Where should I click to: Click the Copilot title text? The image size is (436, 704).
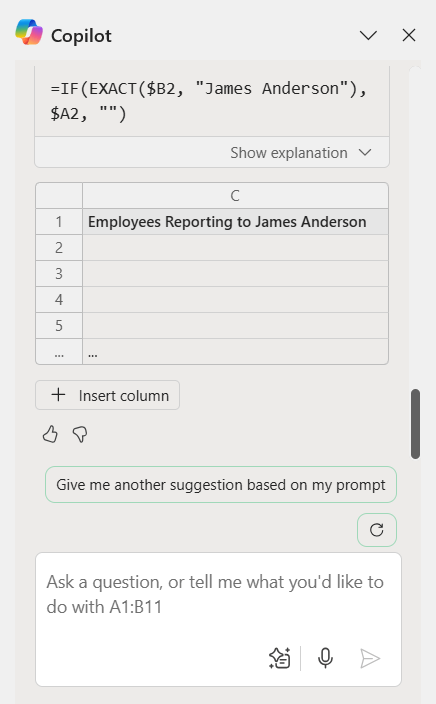click(81, 36)
